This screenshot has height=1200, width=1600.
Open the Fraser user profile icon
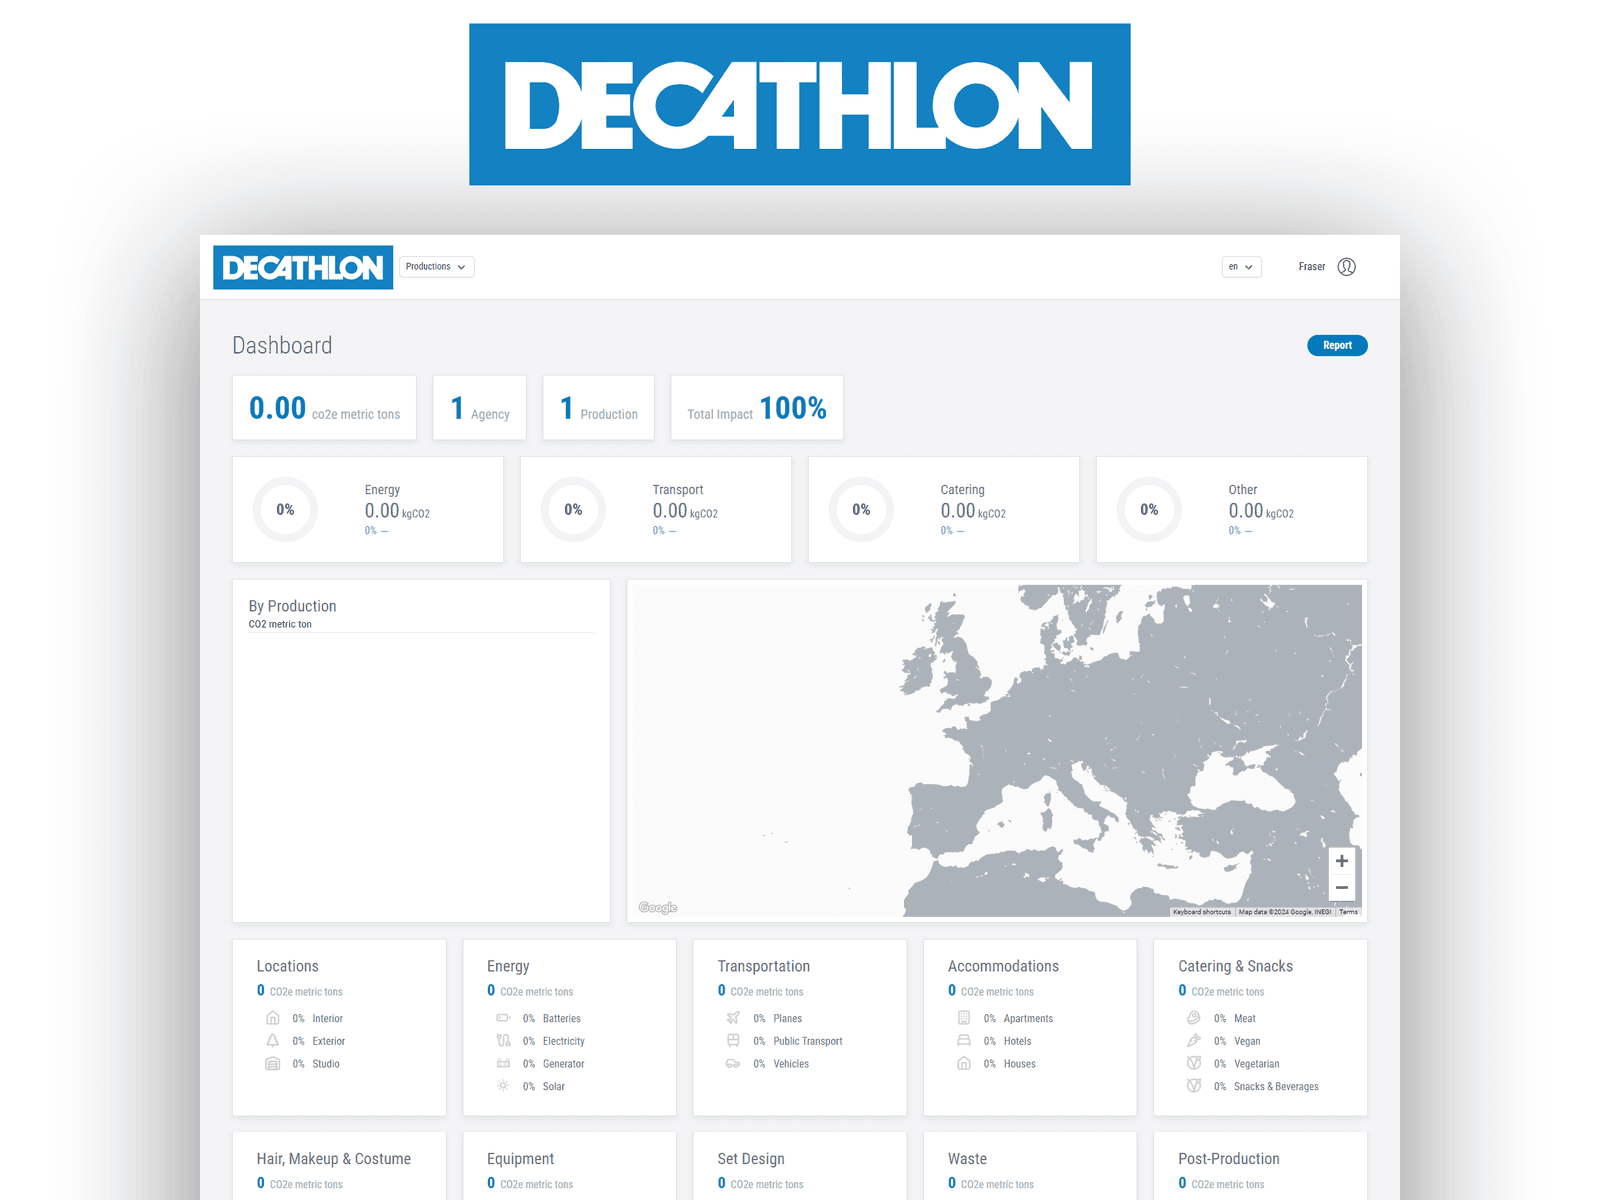(x=1347, y=267)
